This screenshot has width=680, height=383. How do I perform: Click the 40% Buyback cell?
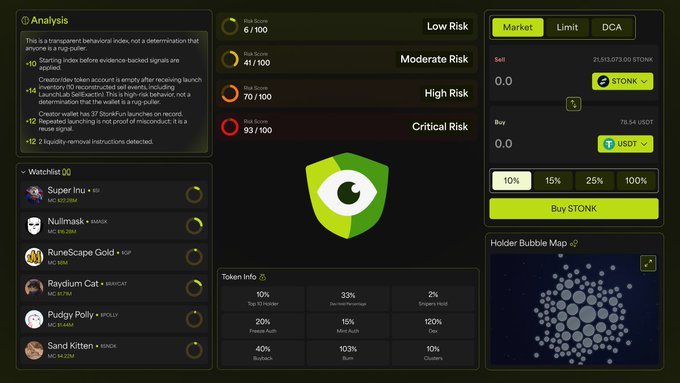coord(263,353)
